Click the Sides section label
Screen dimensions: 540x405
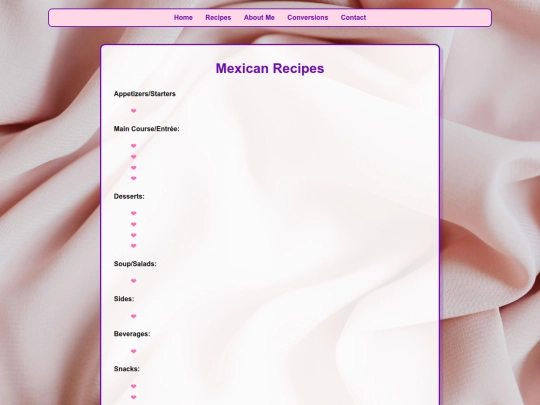click(x=124, y=299)
